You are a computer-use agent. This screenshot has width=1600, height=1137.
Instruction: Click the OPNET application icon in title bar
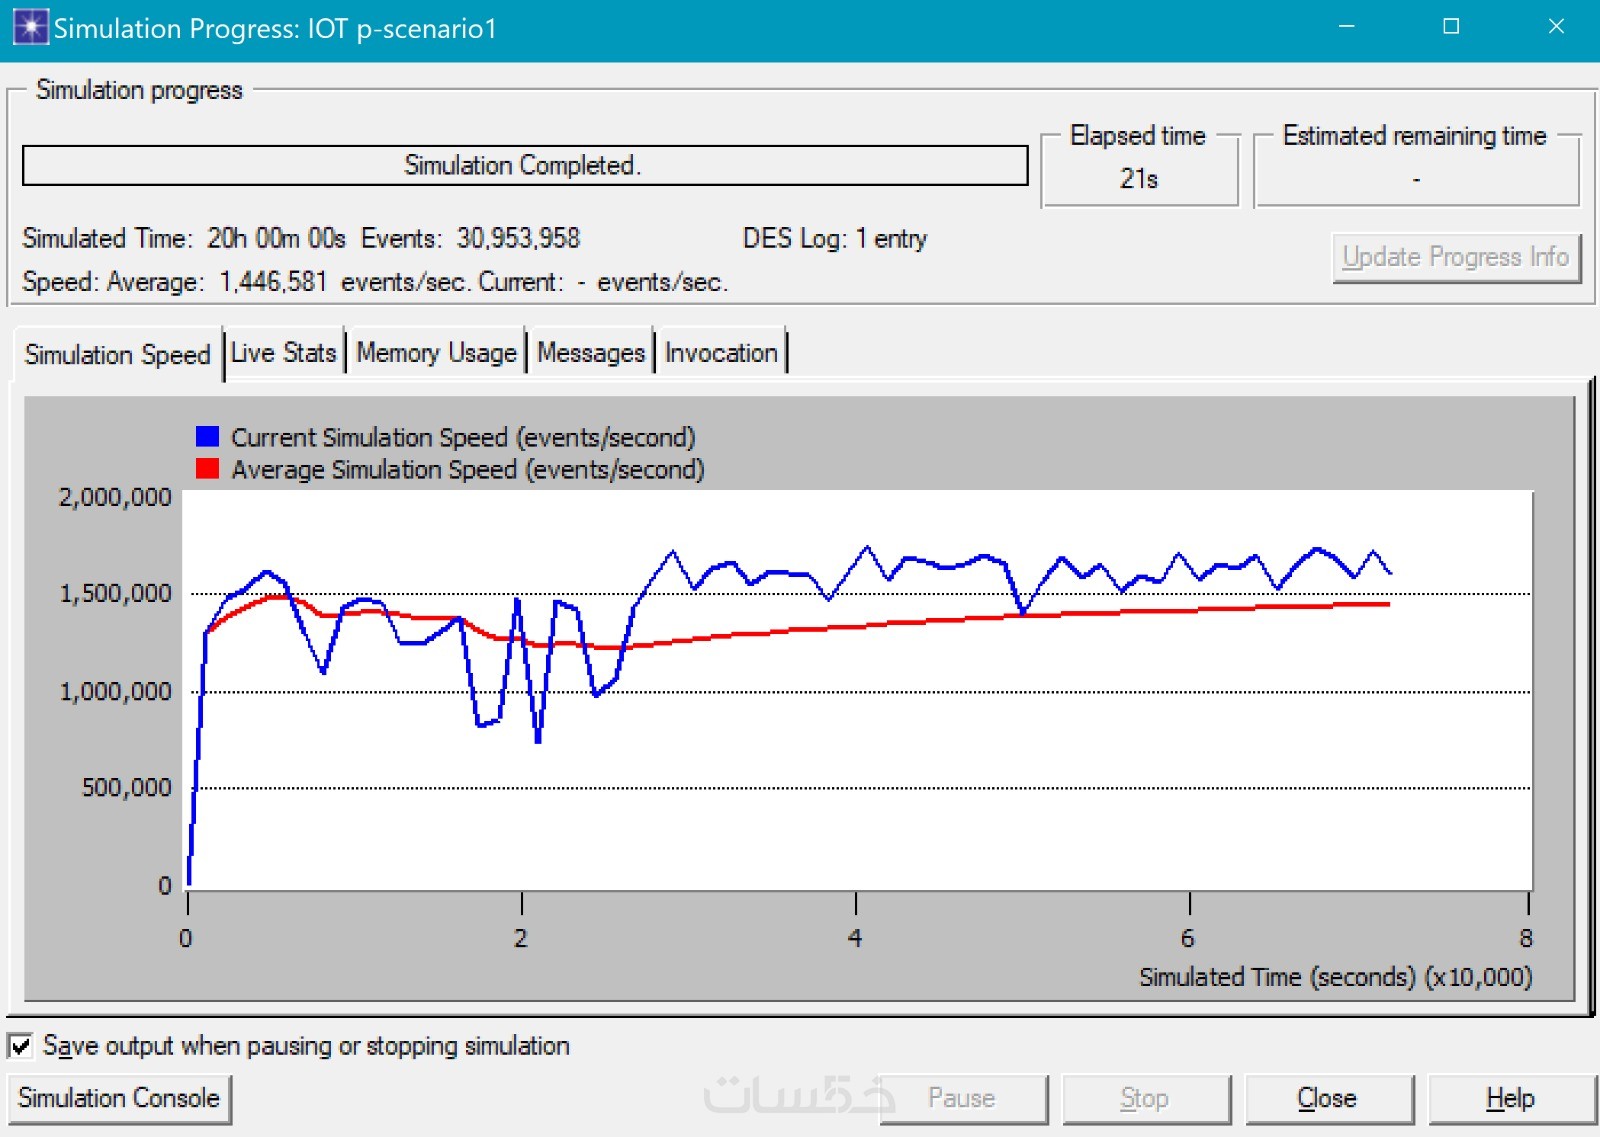coord(30,27)
